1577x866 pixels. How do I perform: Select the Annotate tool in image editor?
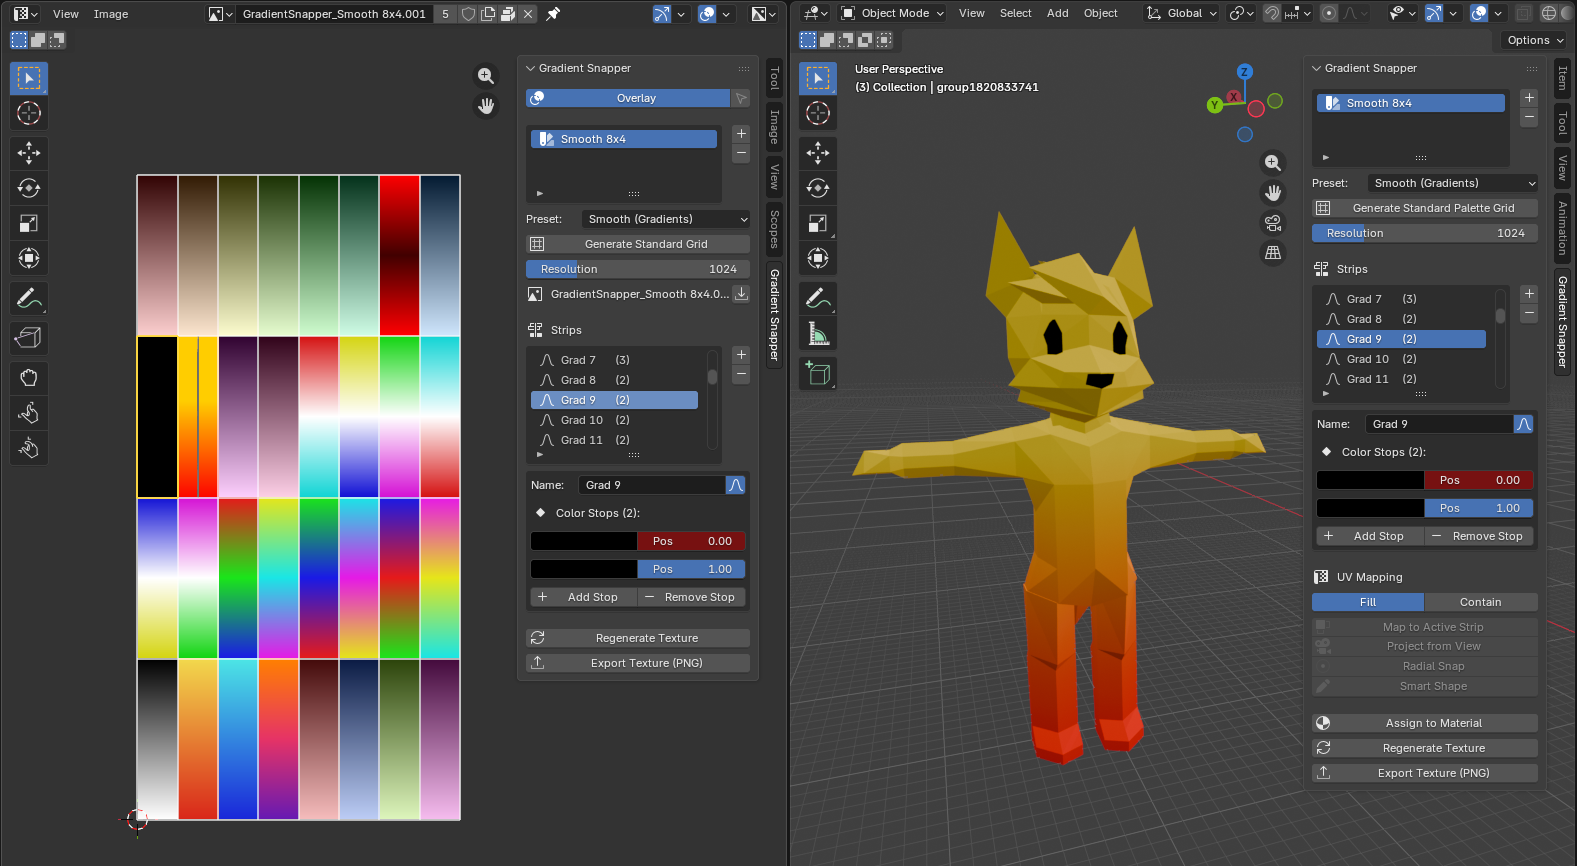(29, 298)
